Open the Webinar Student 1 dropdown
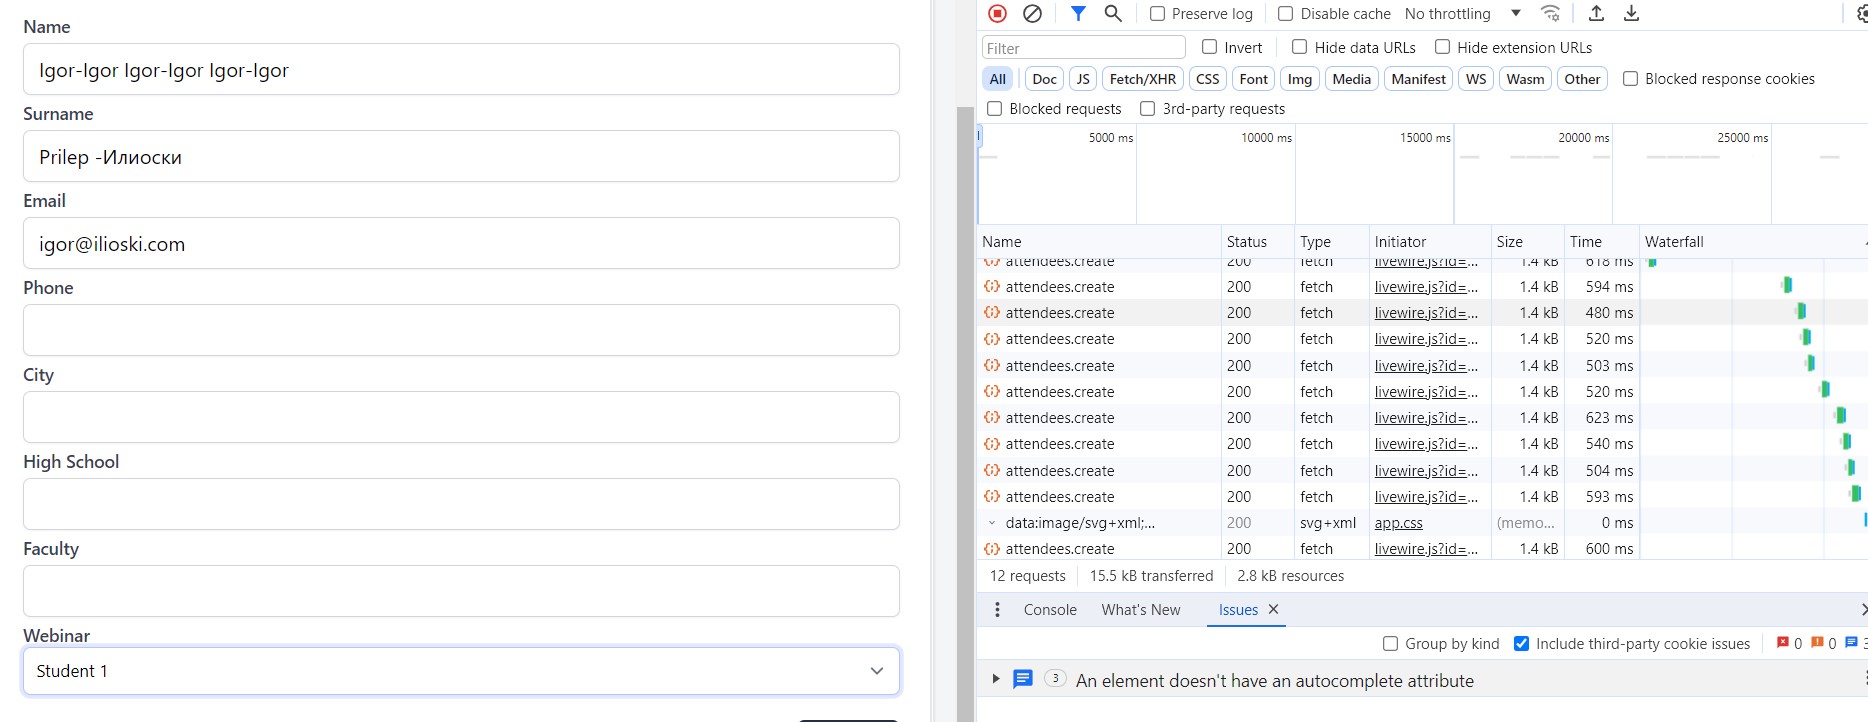 (x=461, y=671)
